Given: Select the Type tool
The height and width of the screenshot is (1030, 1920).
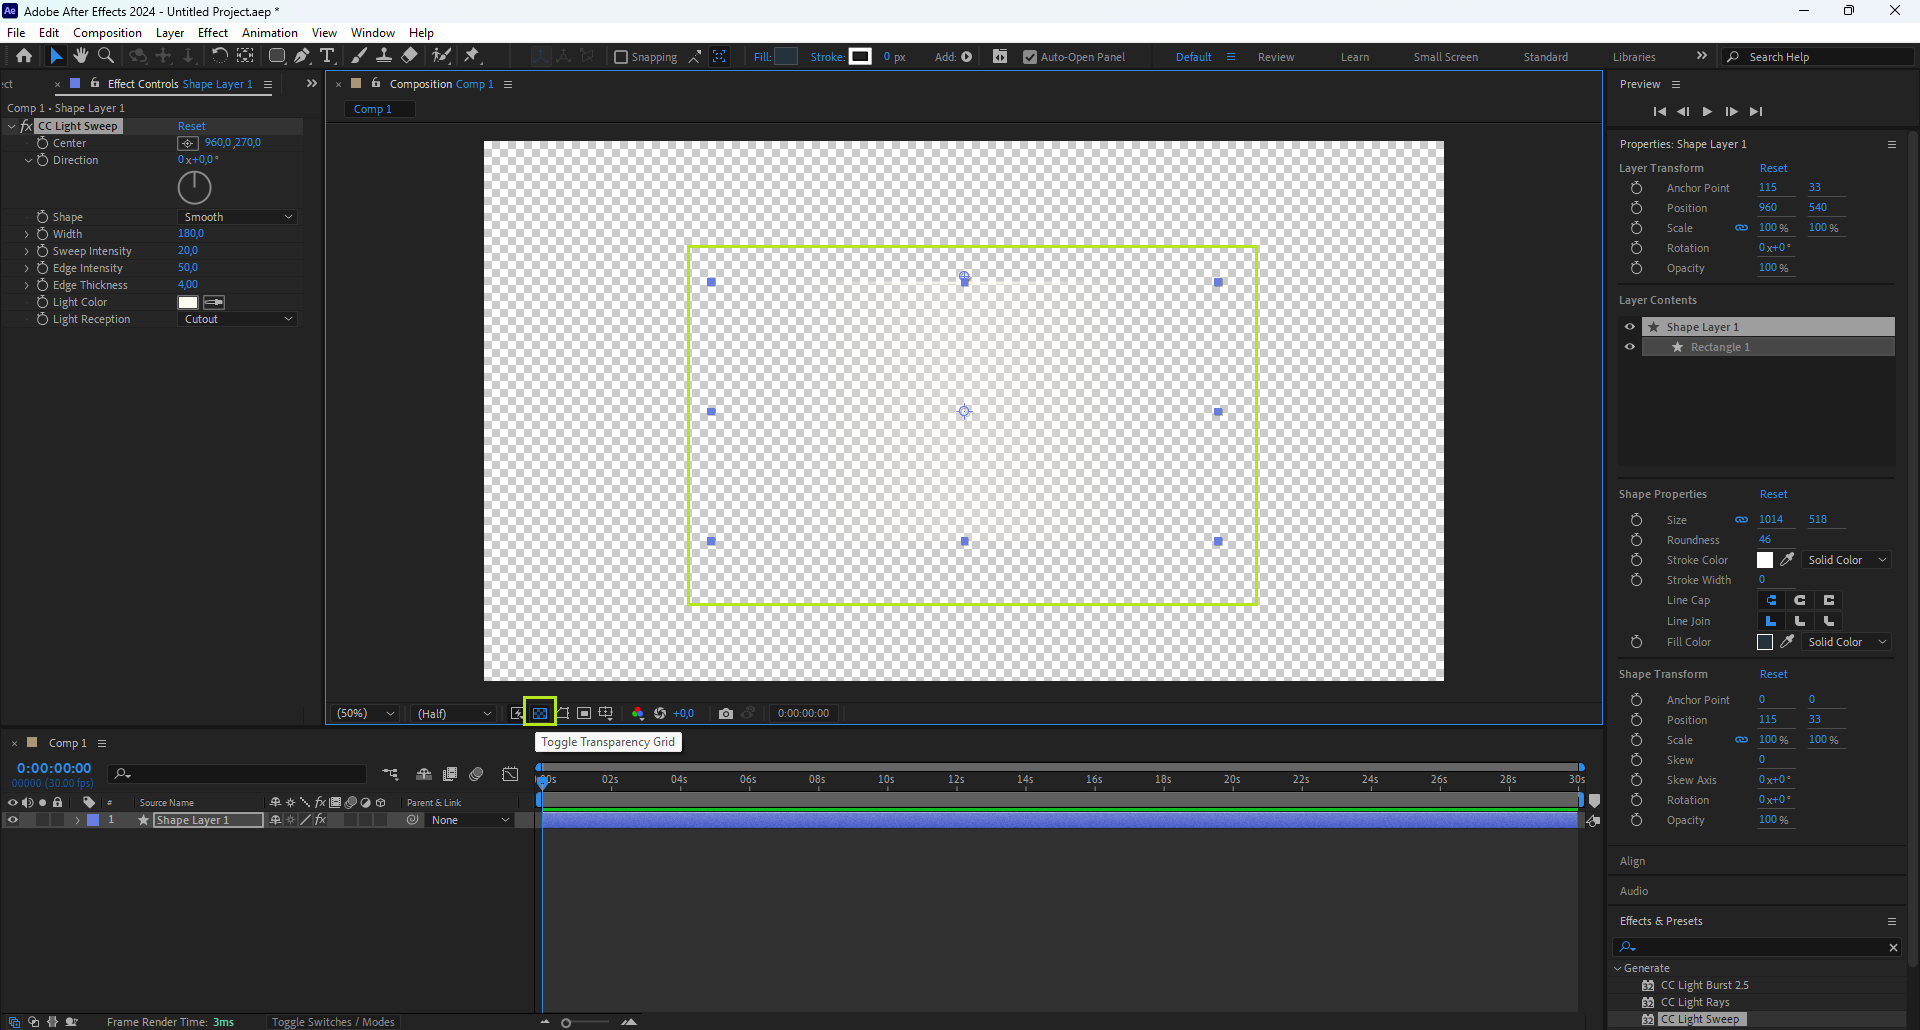Looking at the screenshot, I should pyautogui.click(x=327, y=56).
